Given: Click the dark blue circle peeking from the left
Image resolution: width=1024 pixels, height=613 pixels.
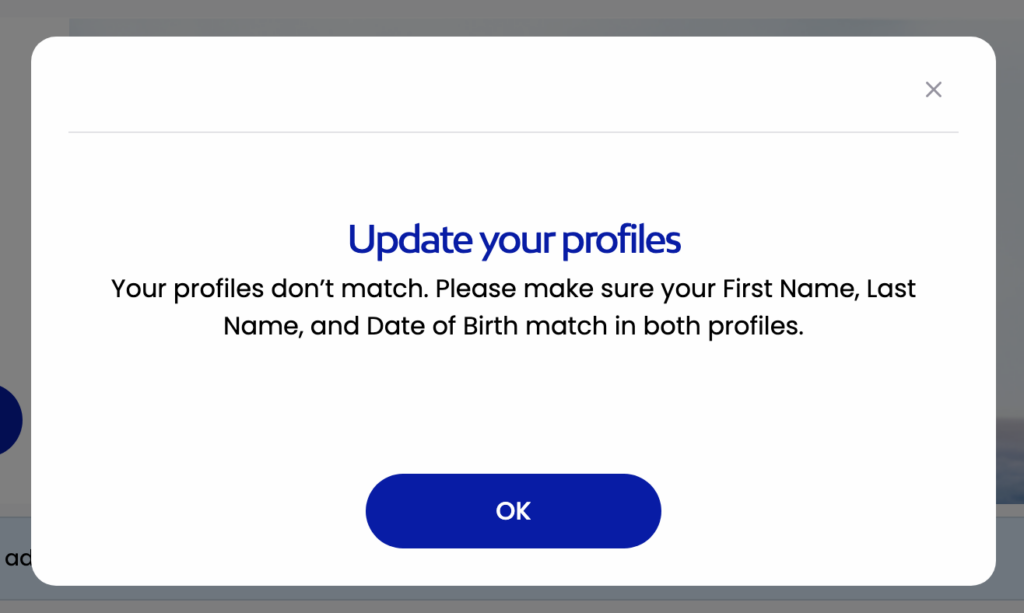Looking at the screenshot, I should click(x=8, y=419).
